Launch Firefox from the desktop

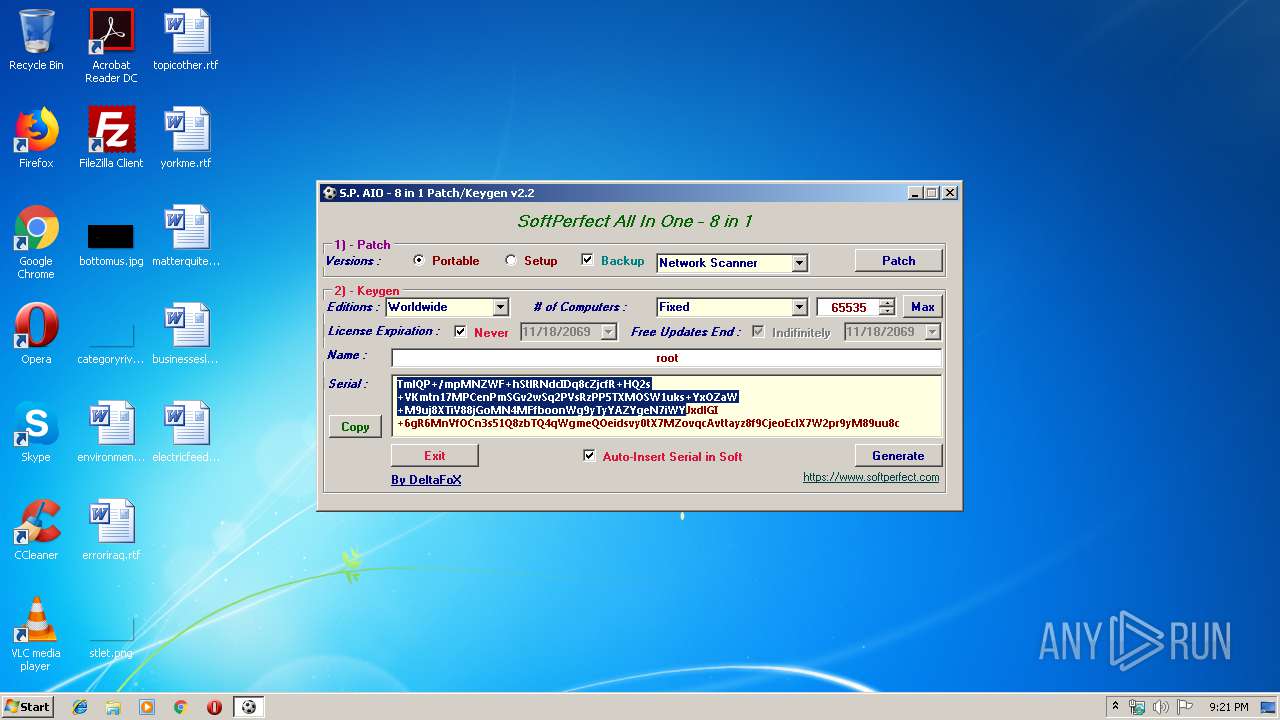36,138
